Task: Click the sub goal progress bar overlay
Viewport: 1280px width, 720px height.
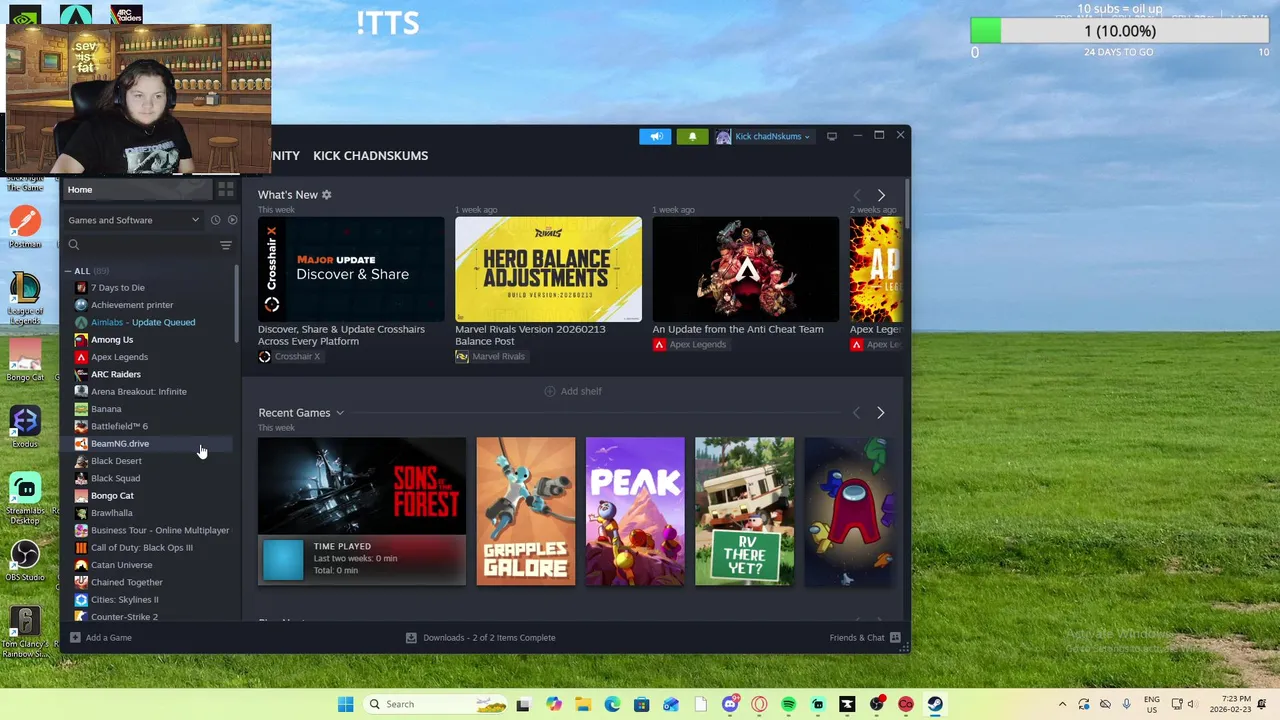Action: [1119, 31]
